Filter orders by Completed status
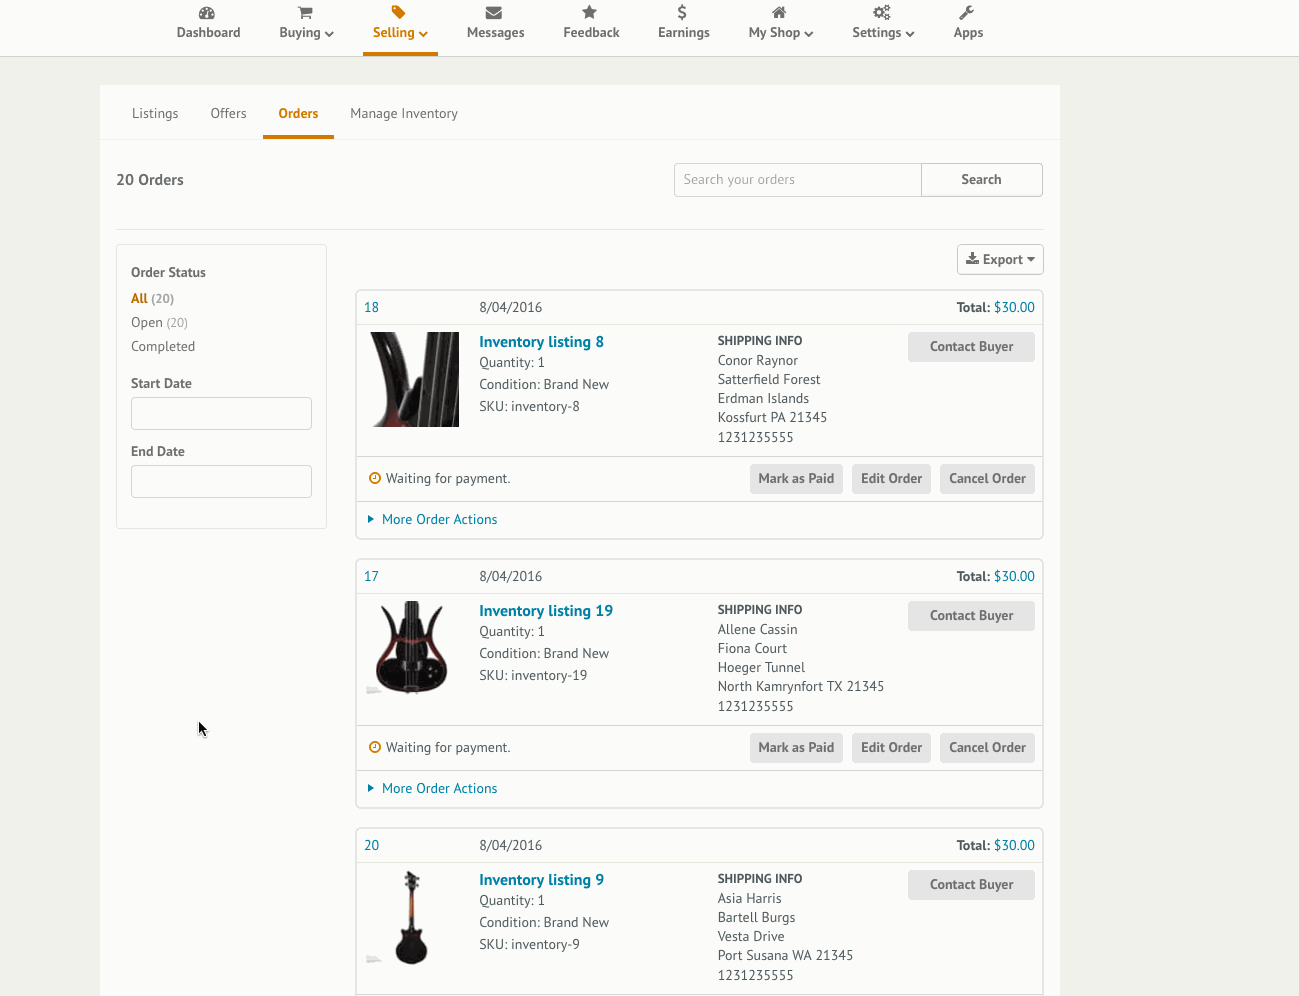Viewport: 1299px width, 996px height. click(163, 347)
